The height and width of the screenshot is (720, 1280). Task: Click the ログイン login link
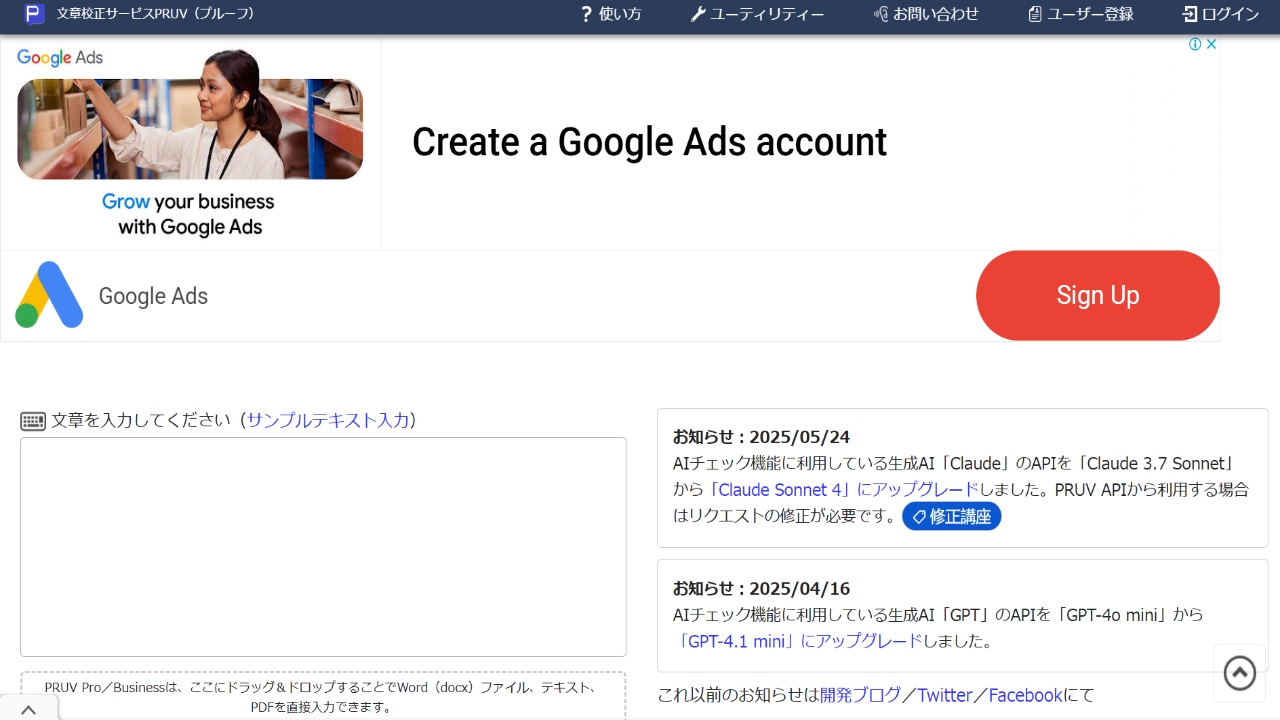1221,14
